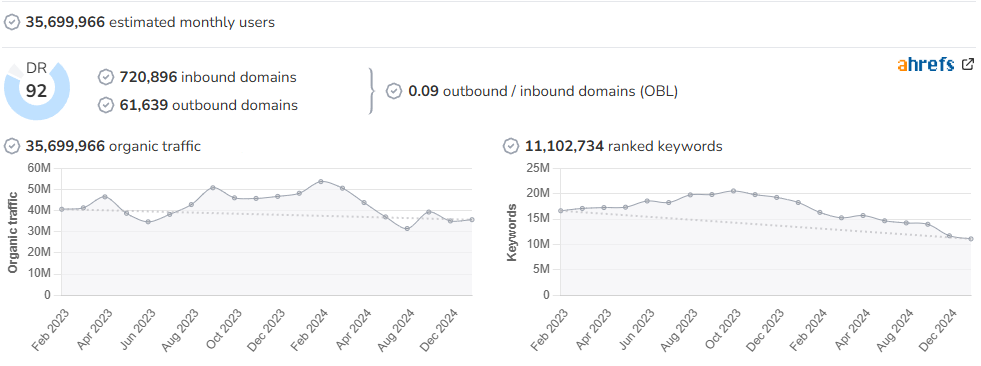Click the 35,699,966 estimated monthly users text
981x366 pixels.
(x=150, y=23)
